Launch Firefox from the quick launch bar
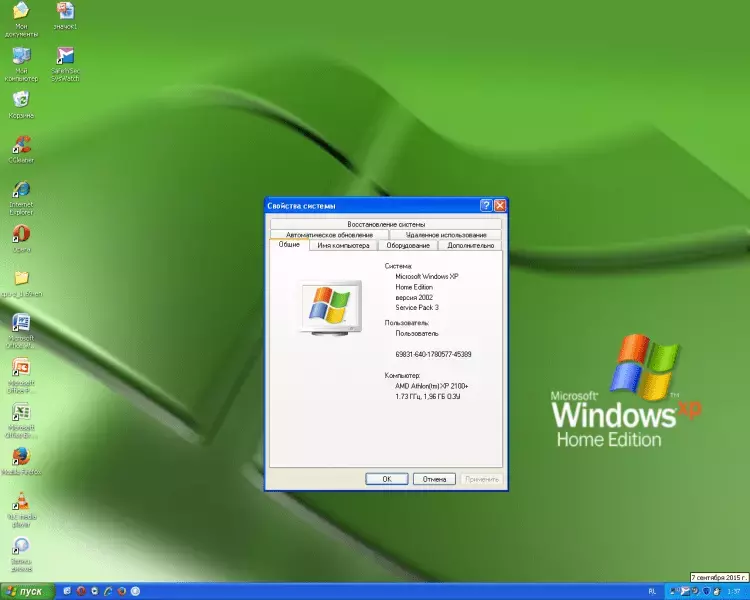 121,591
